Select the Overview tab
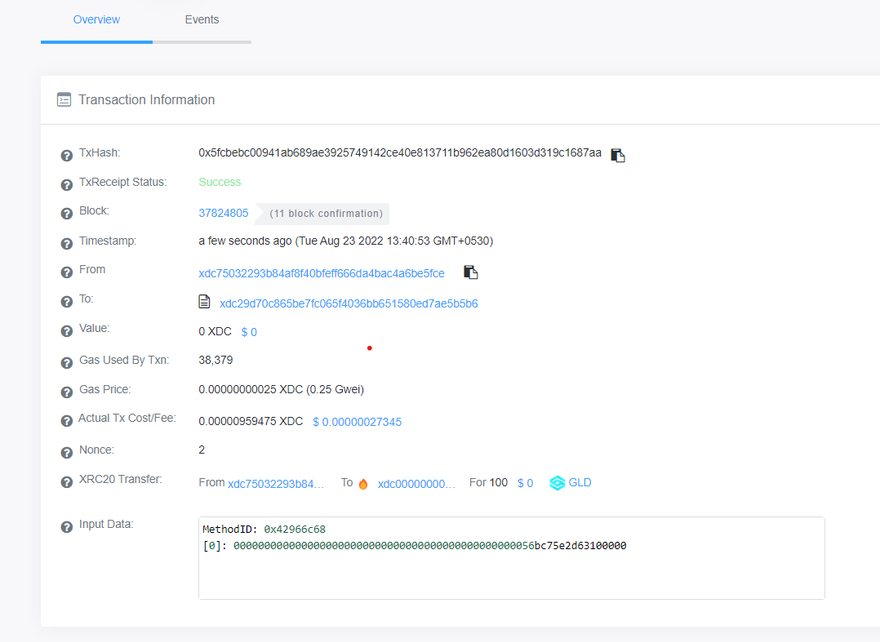Image resolution: width=880 pixels, height=642 pixels. [97, 20]
